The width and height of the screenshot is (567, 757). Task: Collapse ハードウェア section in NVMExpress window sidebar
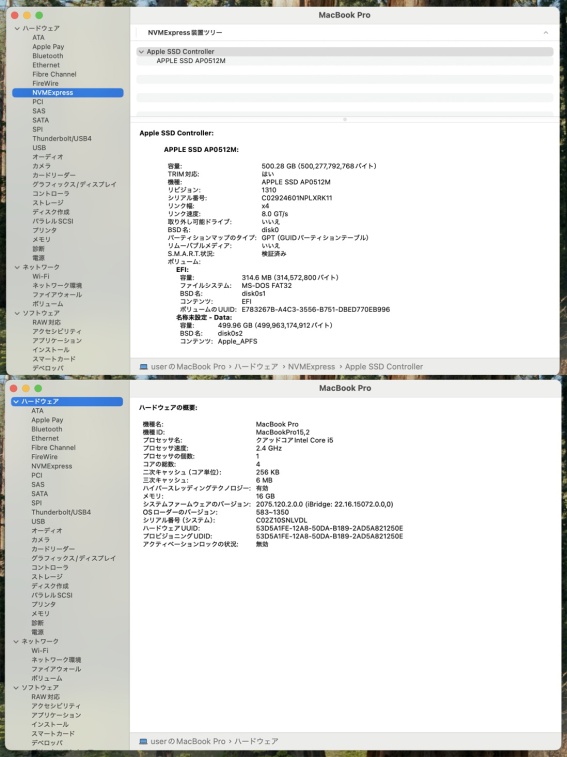(x=17, y=28)
